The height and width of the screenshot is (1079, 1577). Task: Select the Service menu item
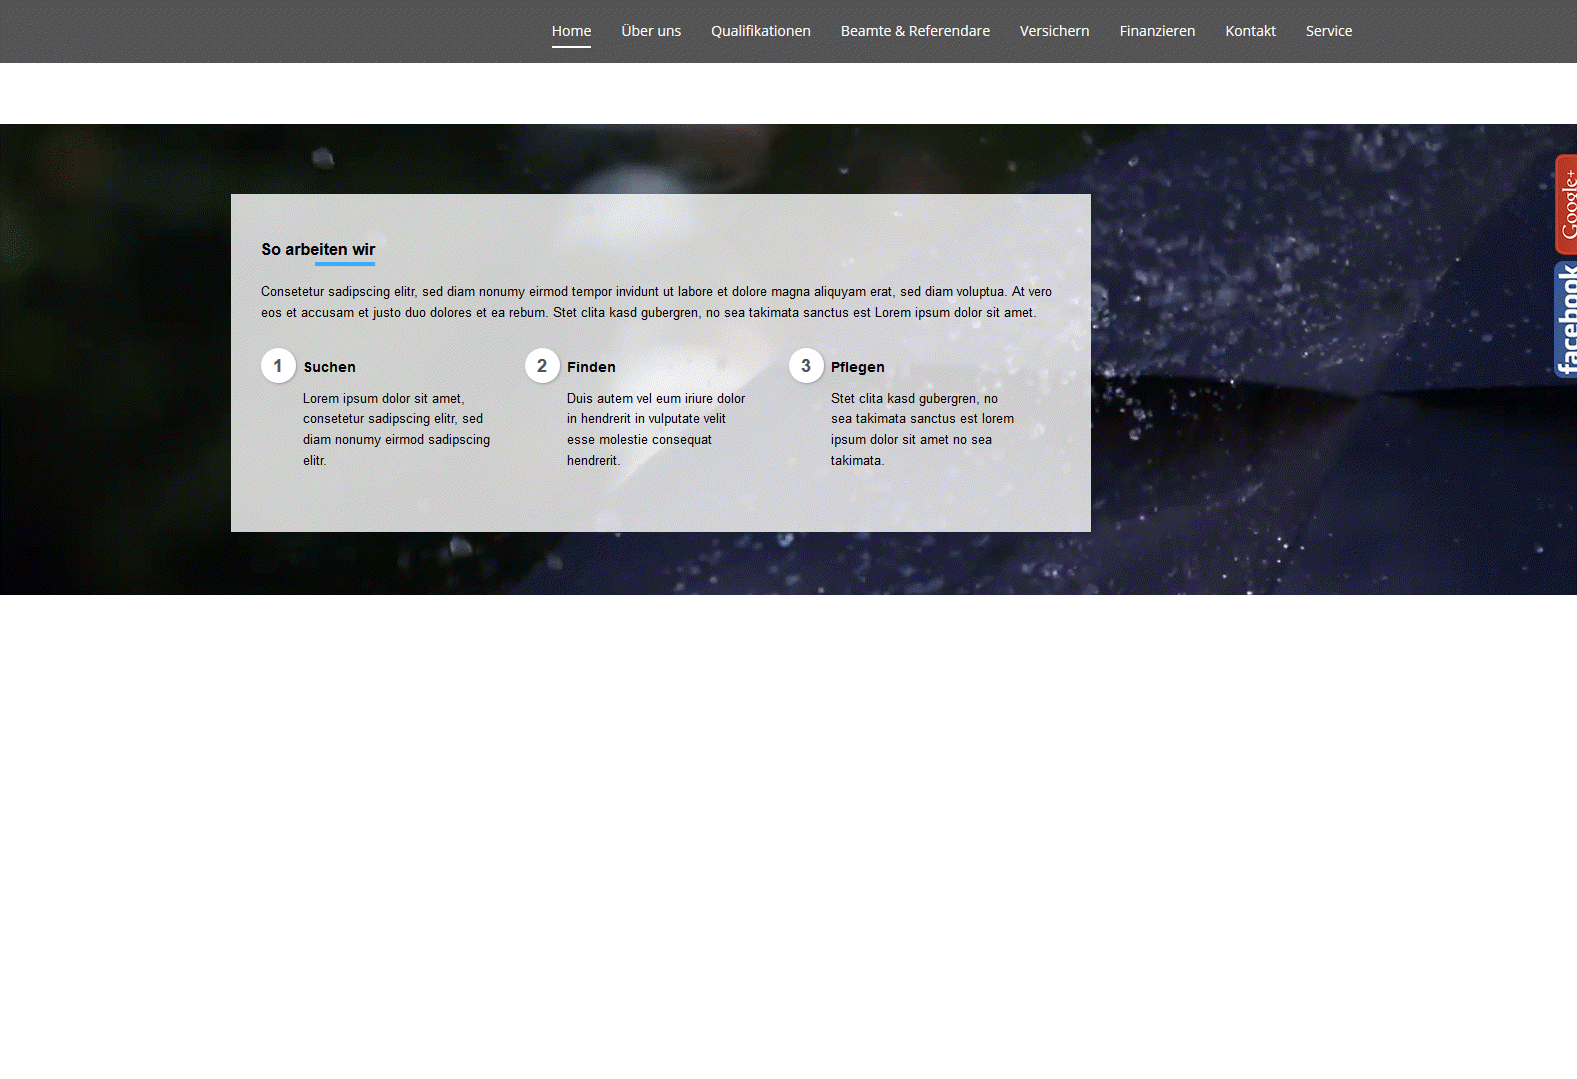[1328, 31]
